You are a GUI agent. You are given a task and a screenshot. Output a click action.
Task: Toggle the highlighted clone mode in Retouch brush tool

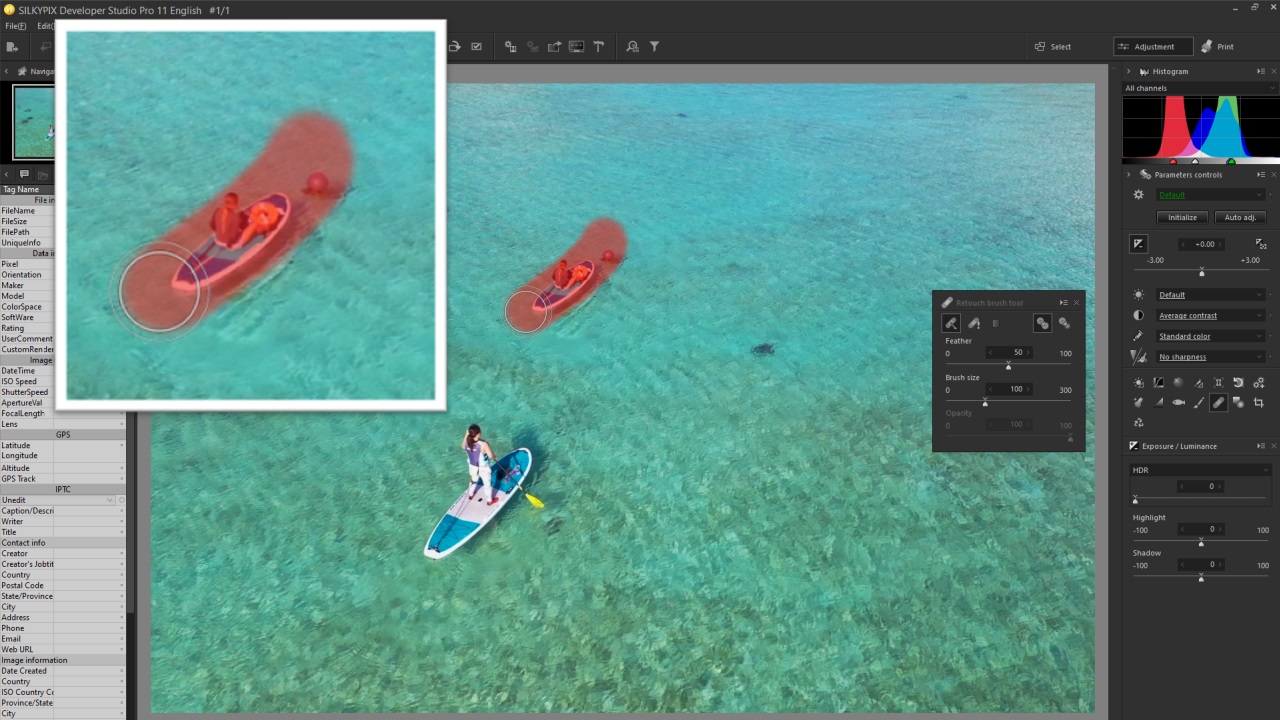1042,323
